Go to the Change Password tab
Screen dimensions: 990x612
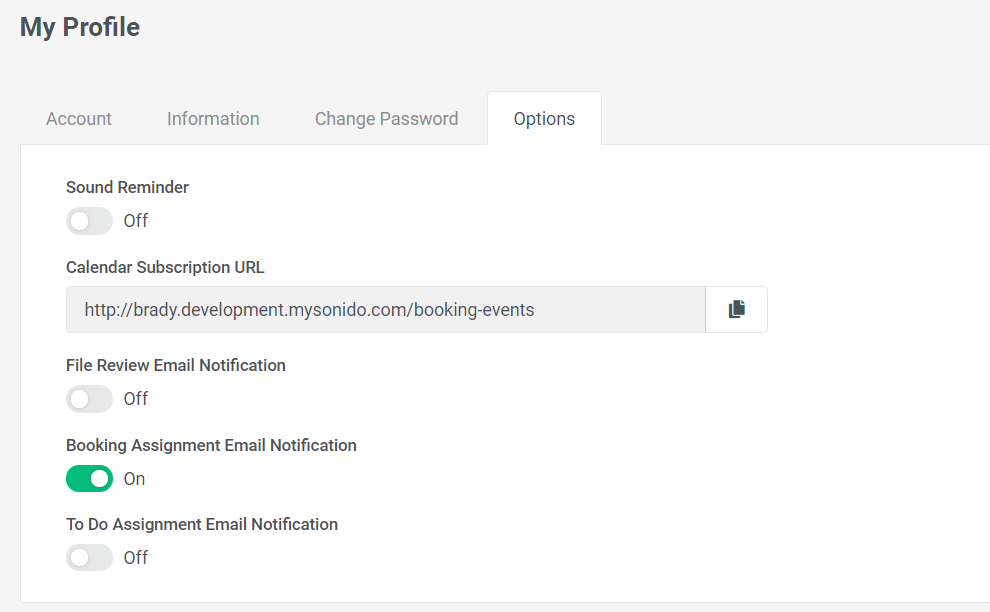[x=386, y=119]
